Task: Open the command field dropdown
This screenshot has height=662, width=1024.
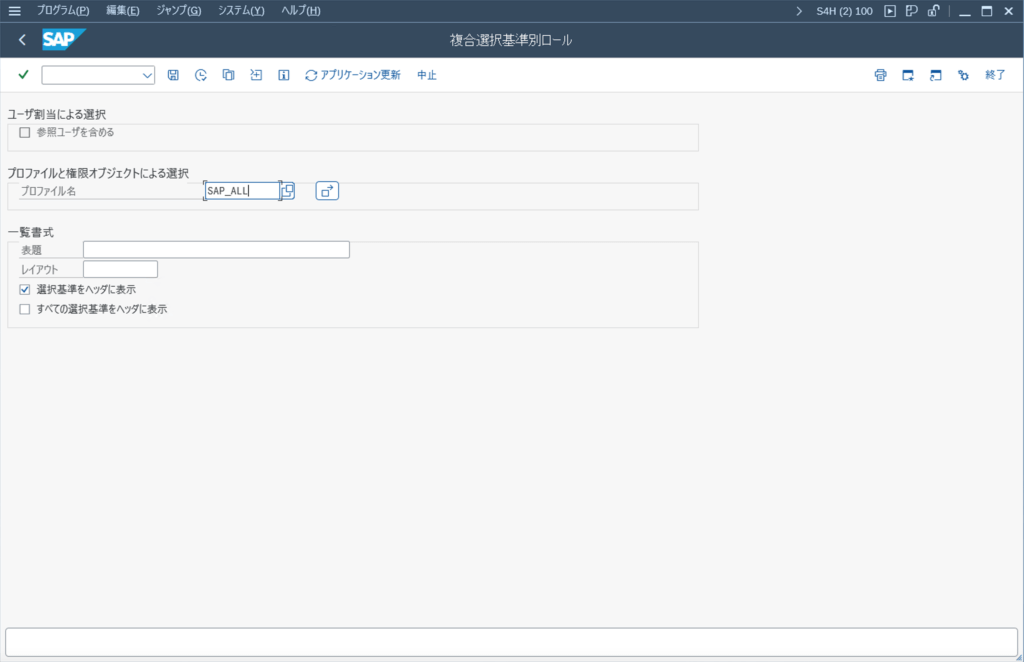Action: coord(147,74)
